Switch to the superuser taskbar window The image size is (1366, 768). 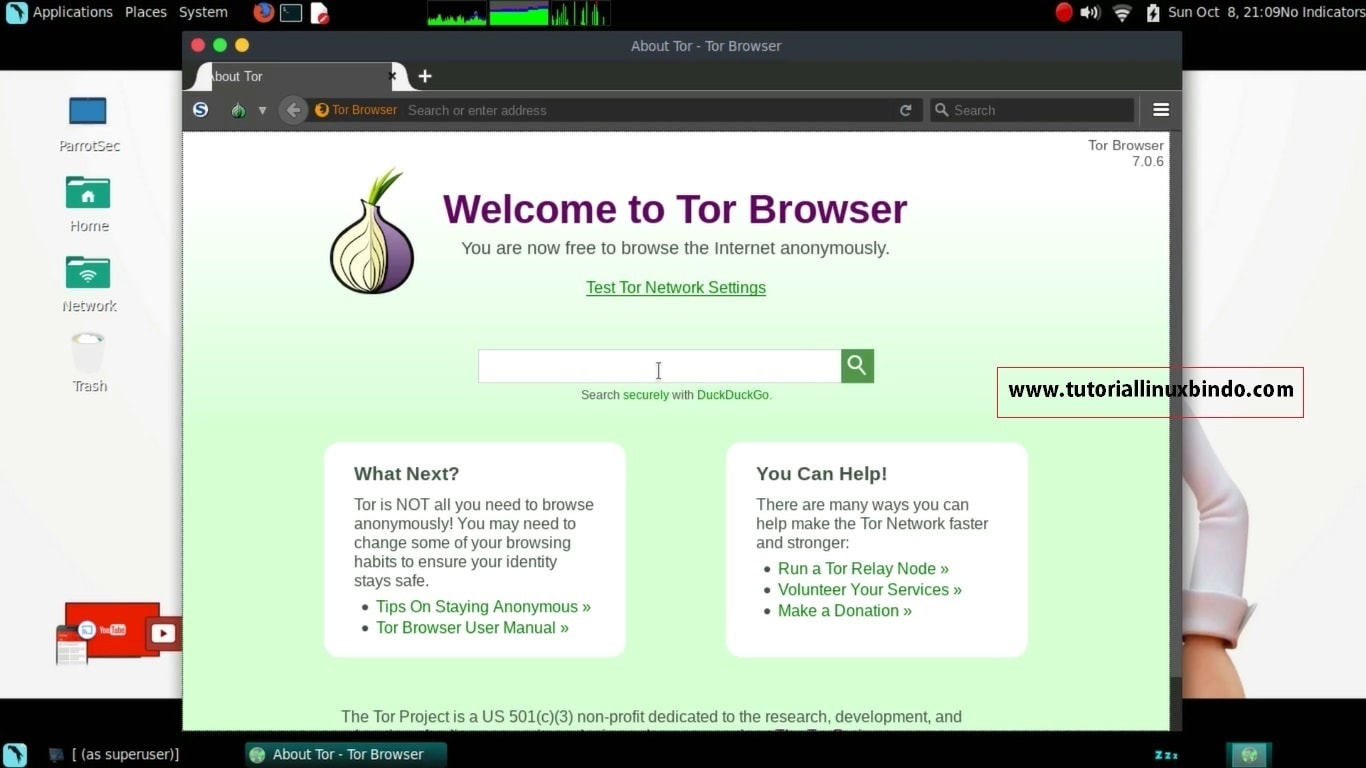(115, 754)
